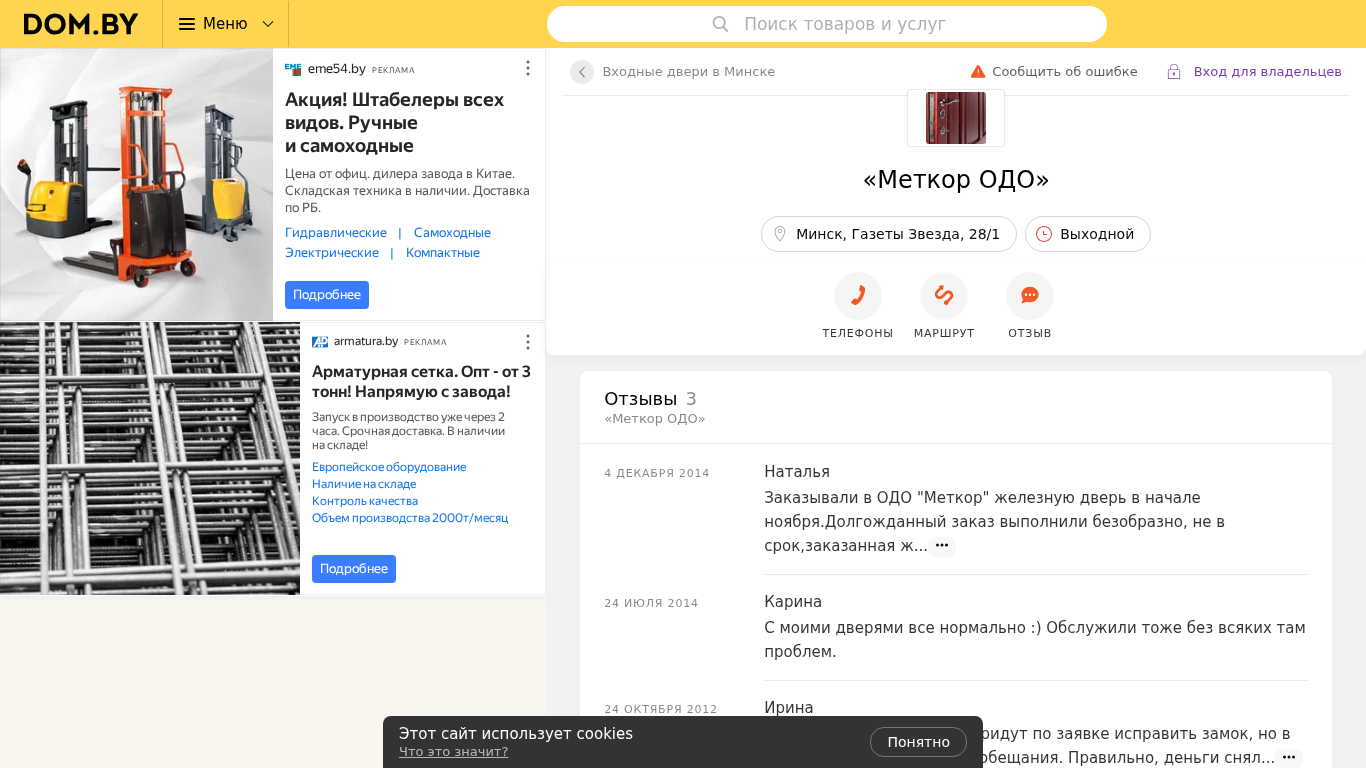Click the eme54.by advertiser favicon

[293, 69]
